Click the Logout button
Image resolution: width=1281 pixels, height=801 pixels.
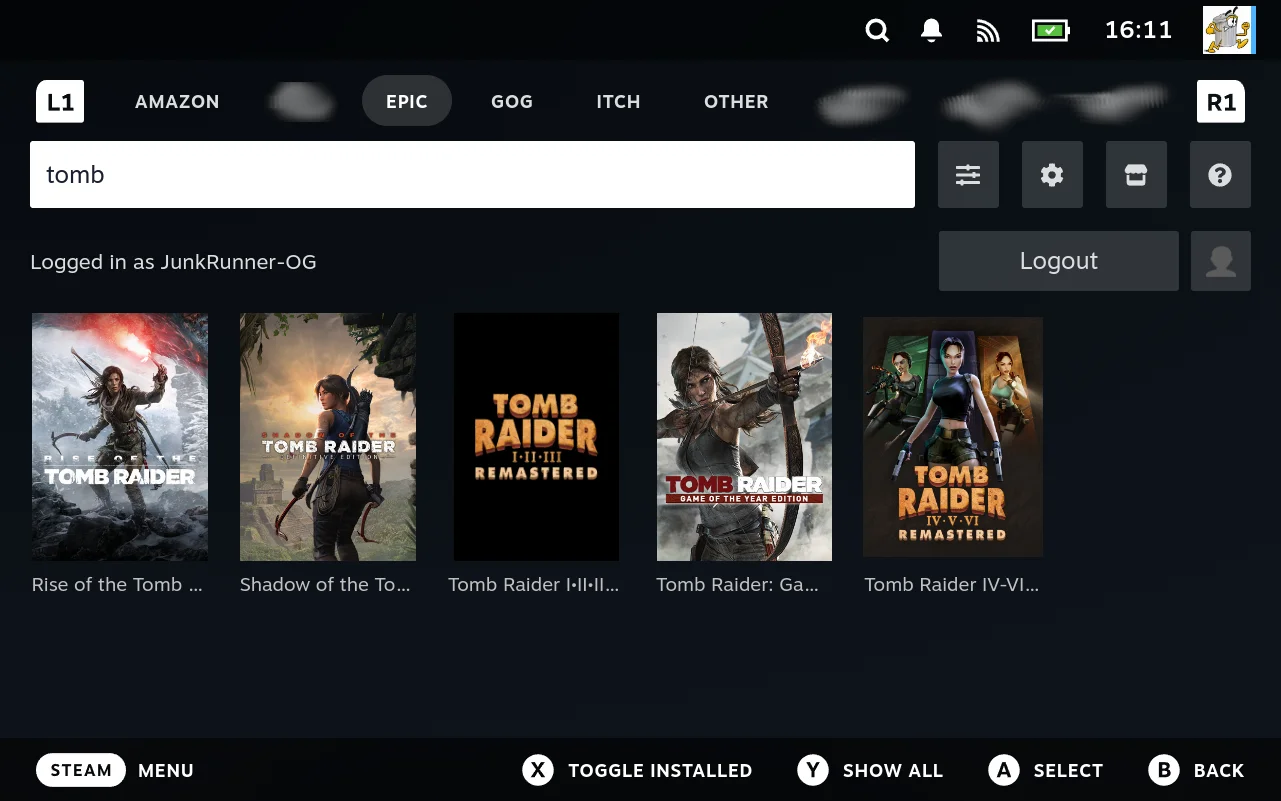(1059, 261)
